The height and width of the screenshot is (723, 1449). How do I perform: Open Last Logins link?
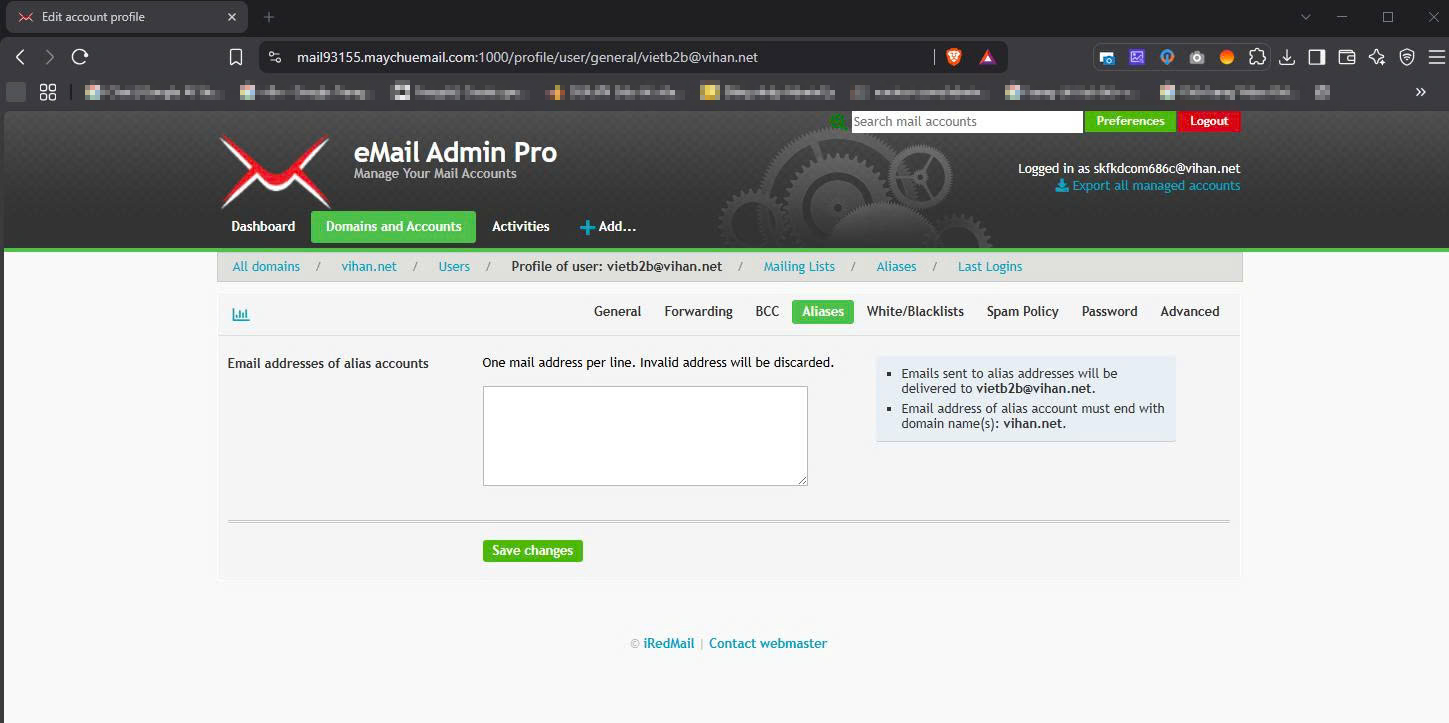[990, 267]
